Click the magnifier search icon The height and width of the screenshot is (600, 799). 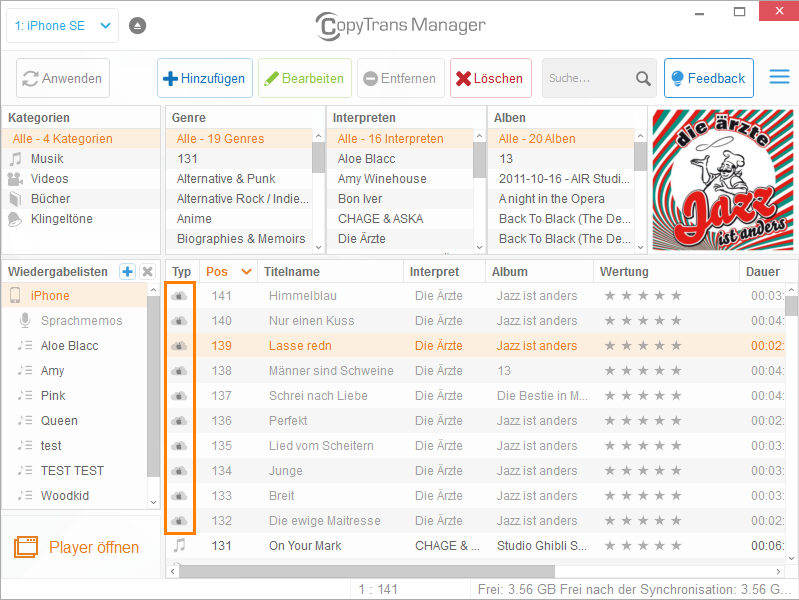coord(643,79)
